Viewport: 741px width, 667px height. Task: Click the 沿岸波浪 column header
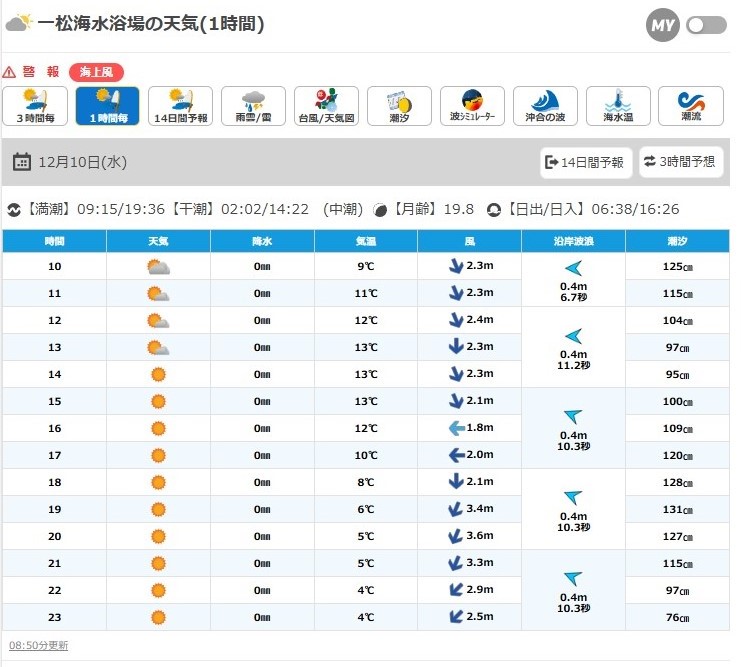(573, 241)
